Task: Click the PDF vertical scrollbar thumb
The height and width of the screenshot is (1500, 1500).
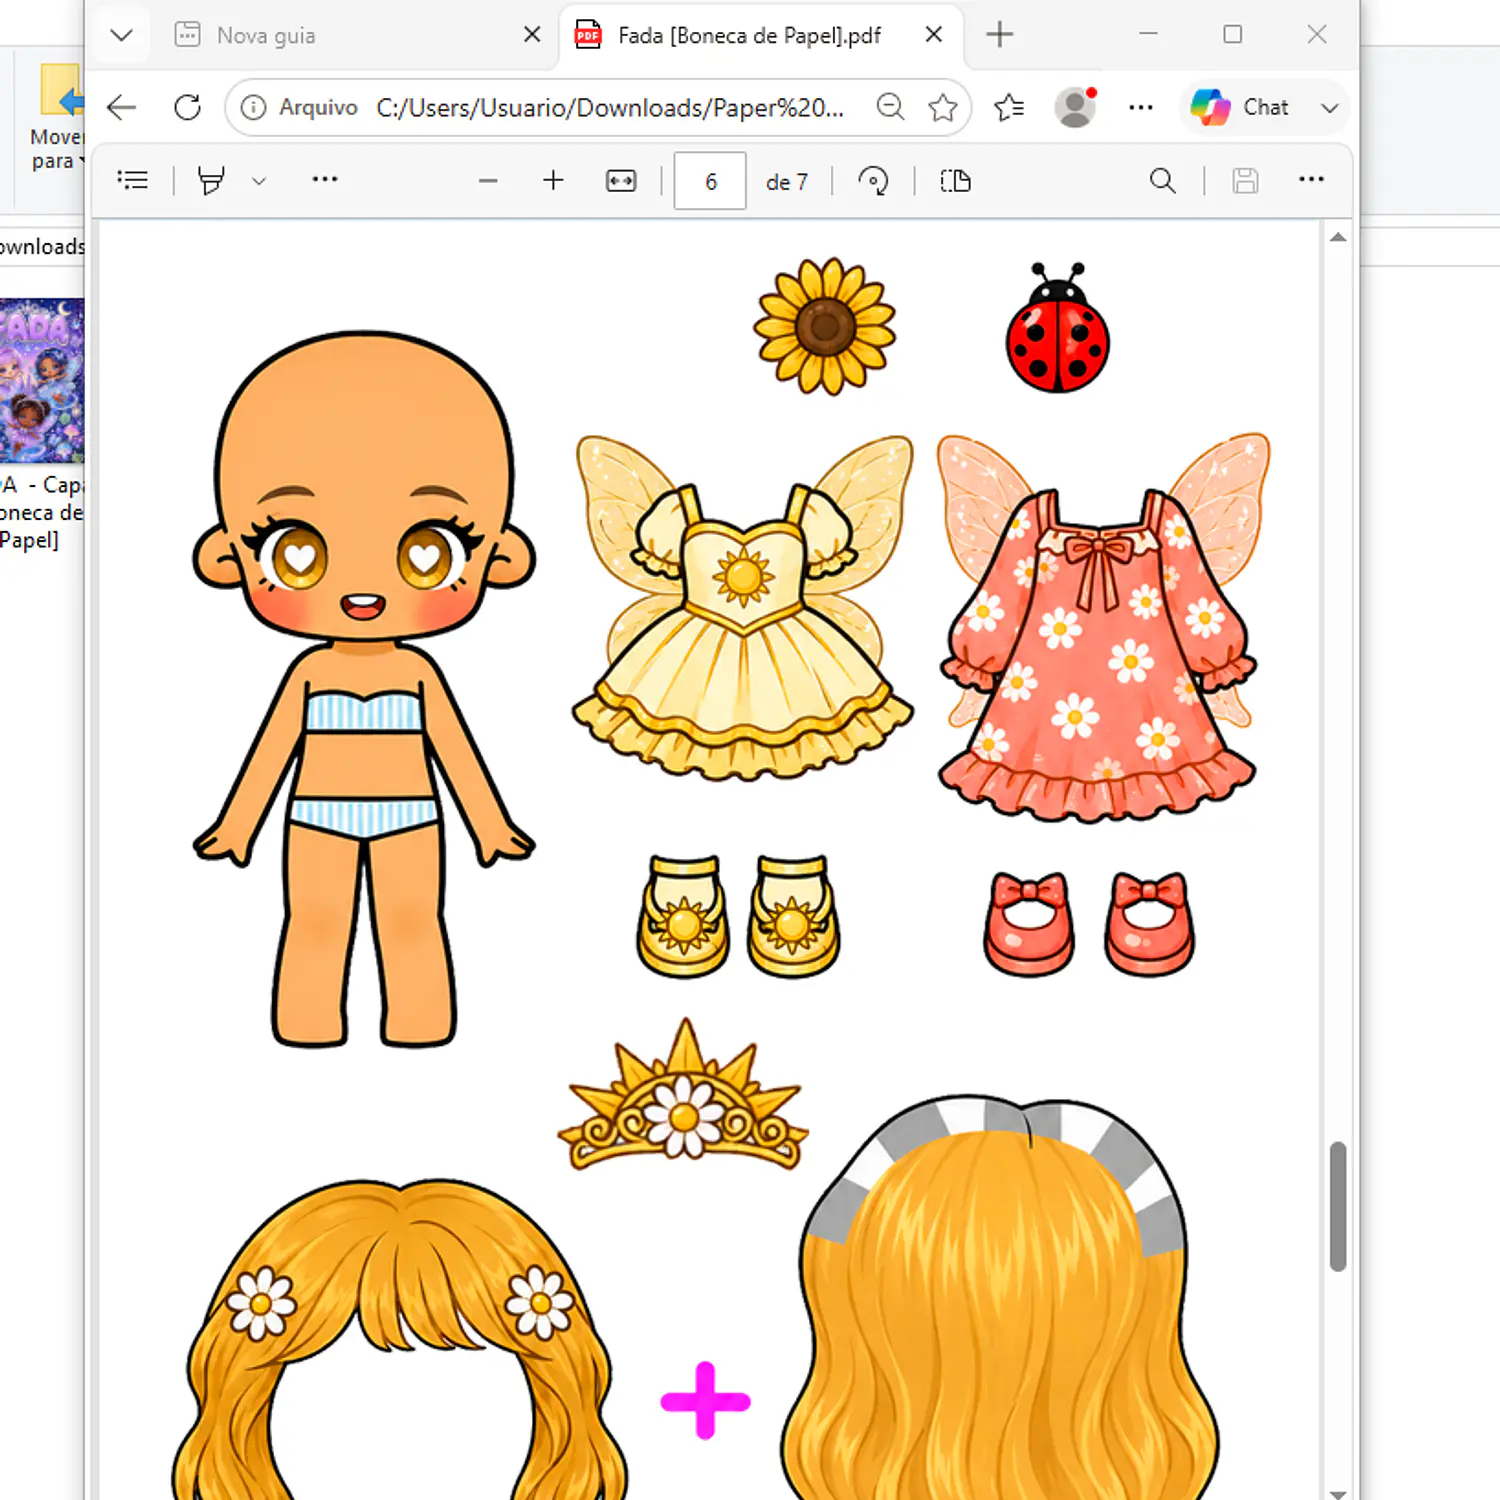Action: (x=1338, y=1206)
